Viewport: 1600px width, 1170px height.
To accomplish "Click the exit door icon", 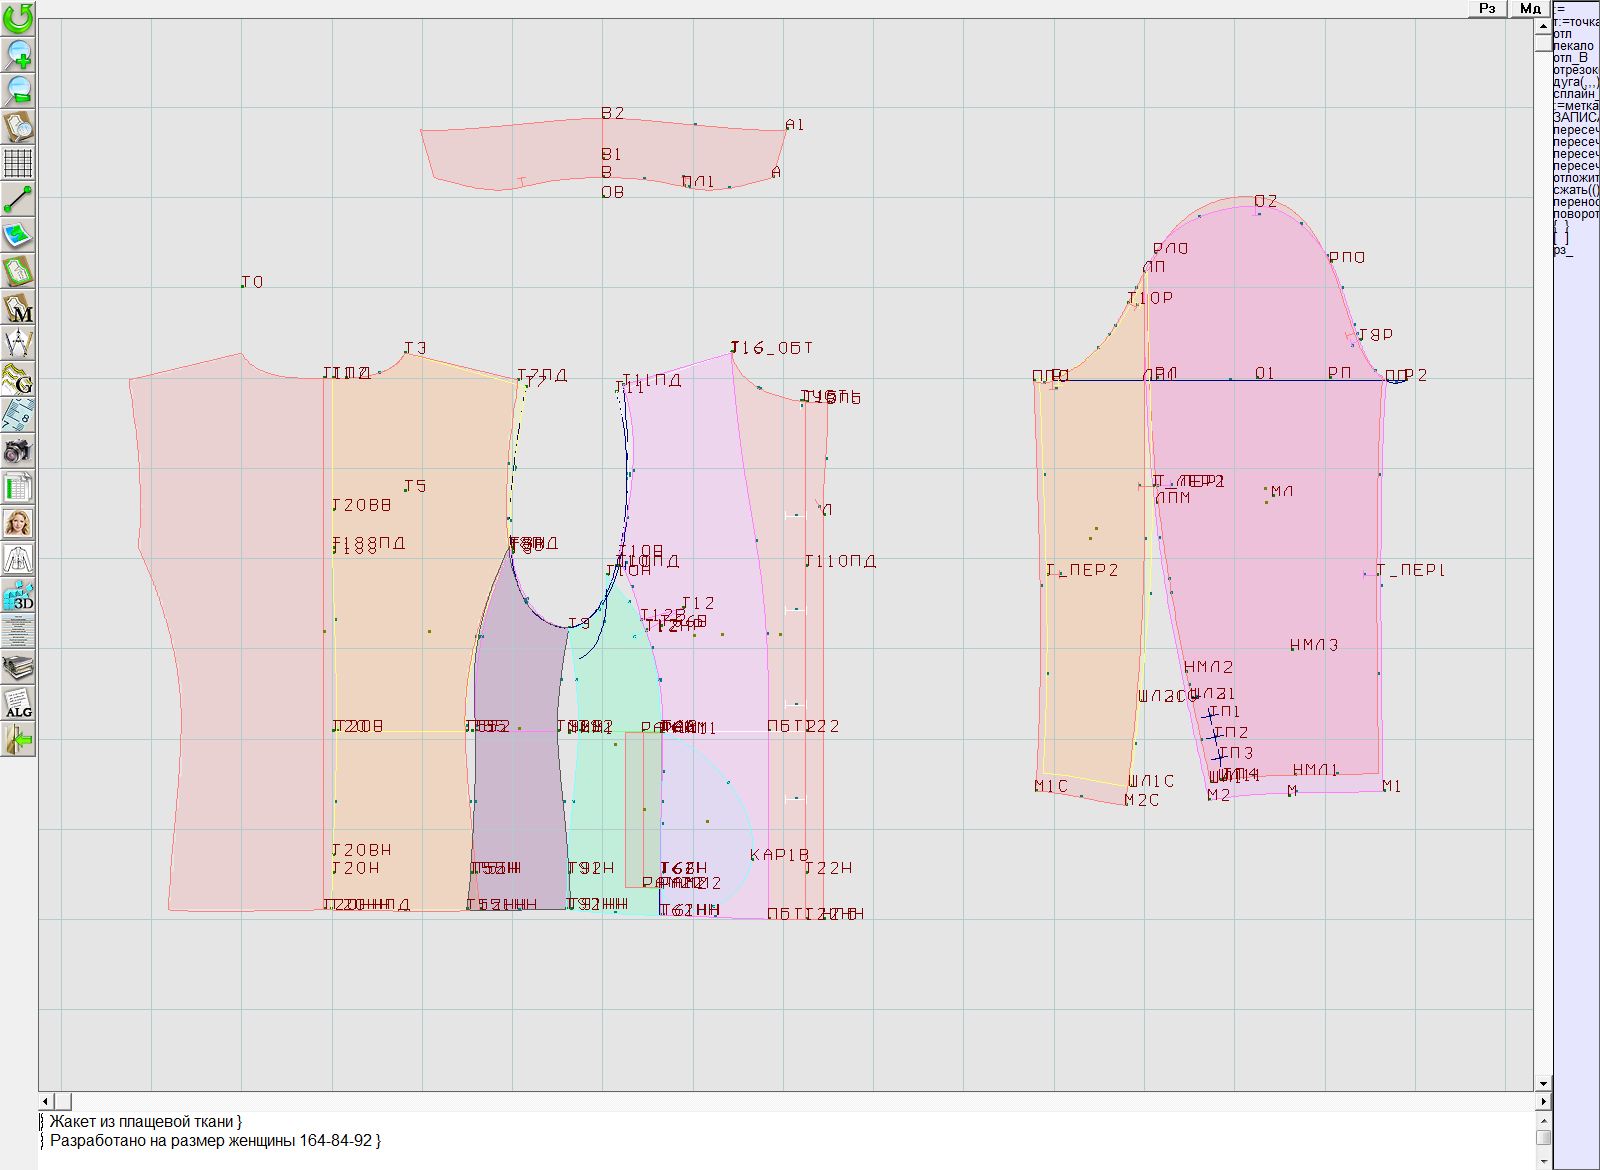I will pyautogui.click(x=18, y=740).
